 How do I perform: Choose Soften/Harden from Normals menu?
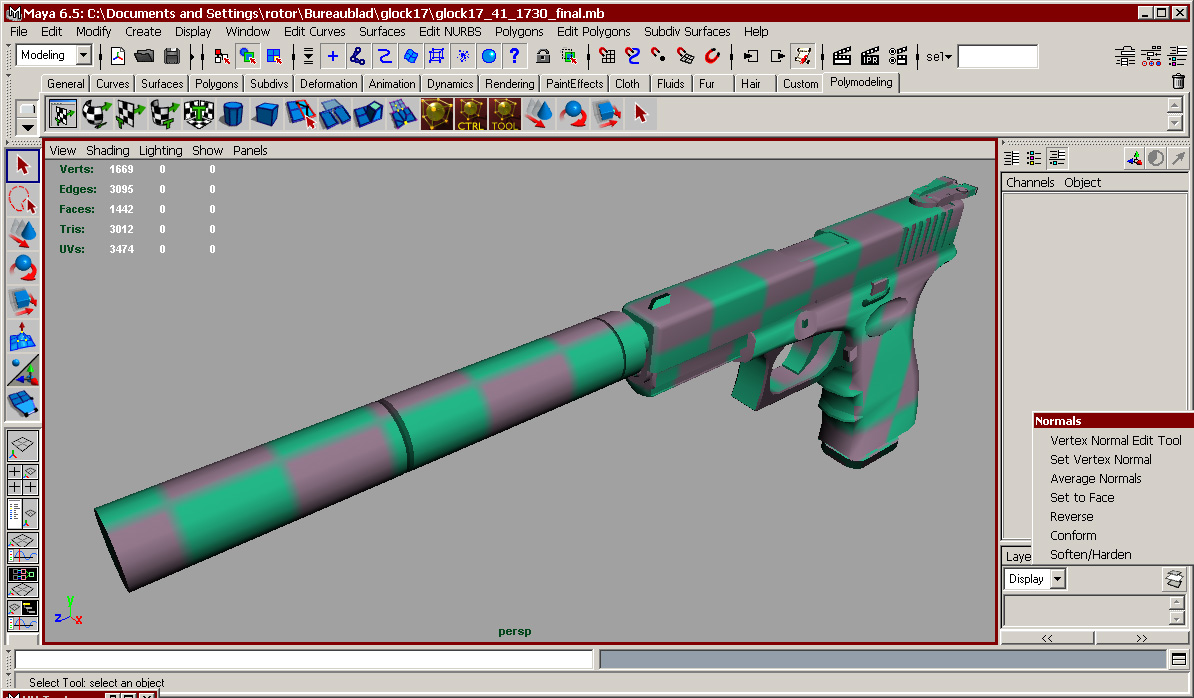point(1090,554)
